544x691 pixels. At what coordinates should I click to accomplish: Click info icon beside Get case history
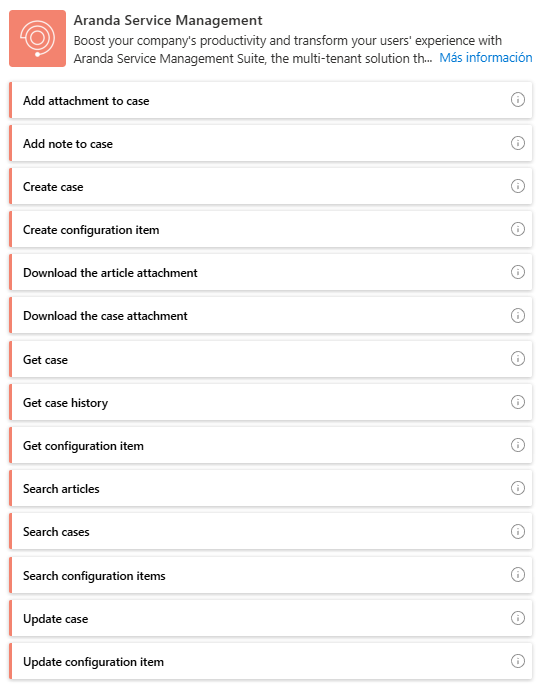point(518,402)
